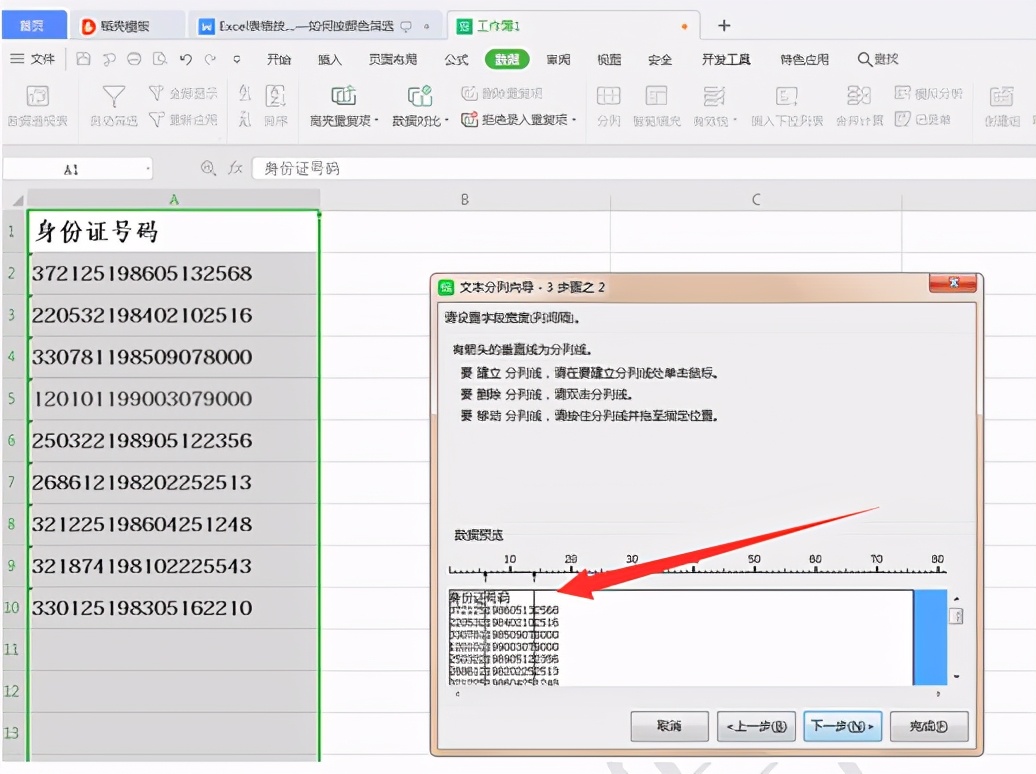This screenshot has height=774, width=1036.
Task: Open the 安全 ribbon tab
Action: pyautogui.click(x=659, y=59)
